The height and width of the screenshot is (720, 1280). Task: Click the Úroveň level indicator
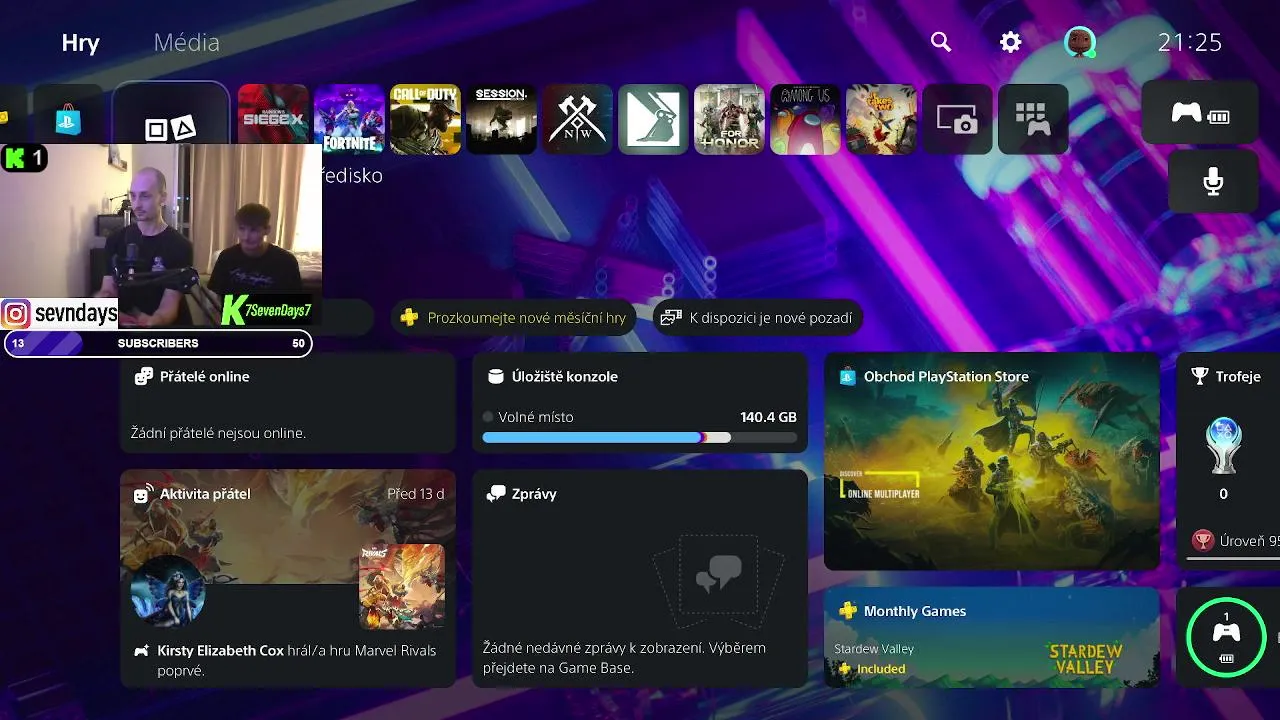(1237, 541)
